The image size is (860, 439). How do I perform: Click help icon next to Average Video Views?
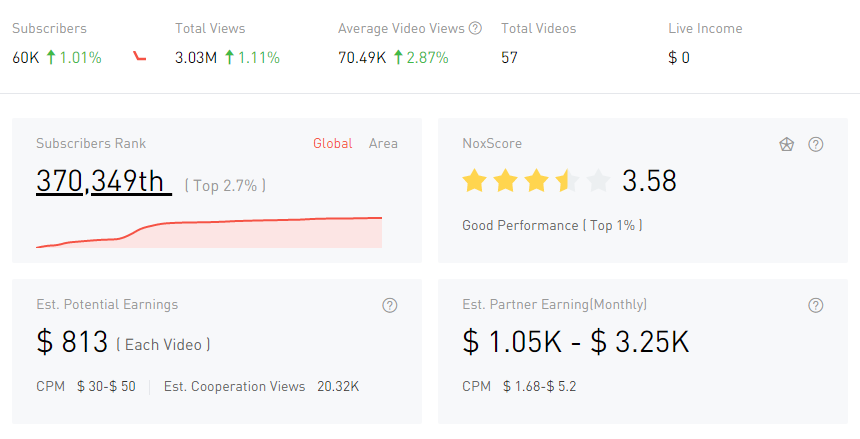pyautogui.click(x=475, y=29)
